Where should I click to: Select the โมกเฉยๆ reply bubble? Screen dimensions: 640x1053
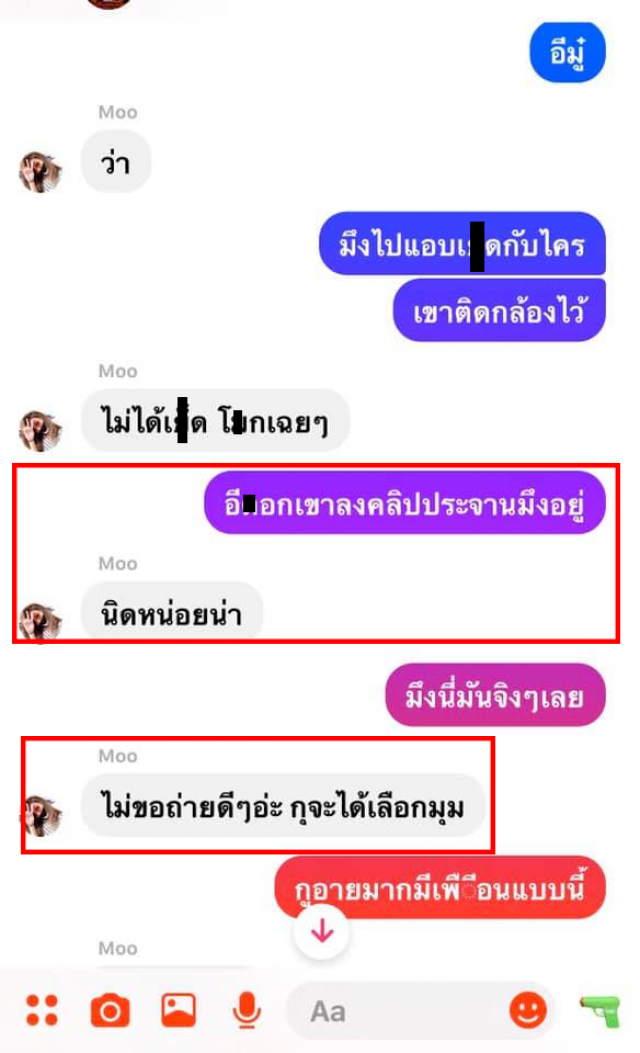tap(215, 421)
